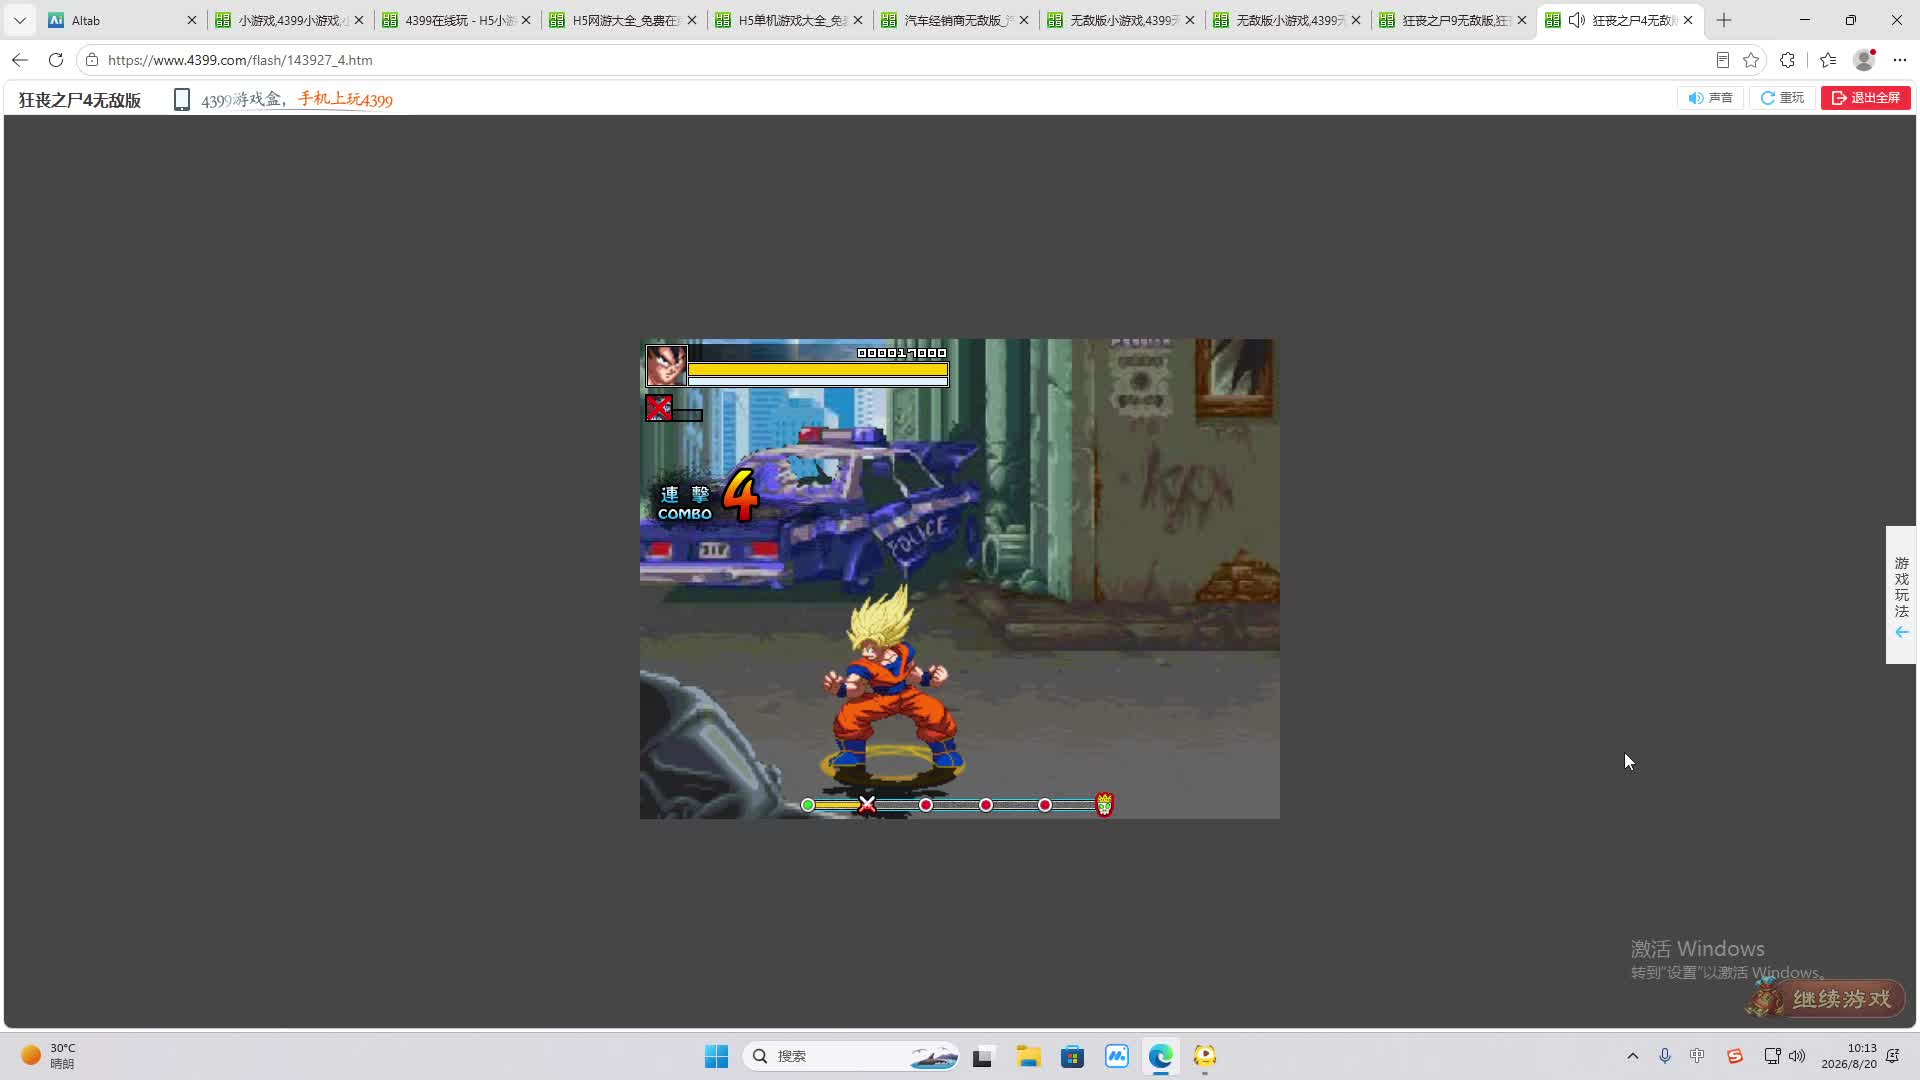Open the clock showing 10:13
This screenshot has width=1920, height=1080.
1849,1056
